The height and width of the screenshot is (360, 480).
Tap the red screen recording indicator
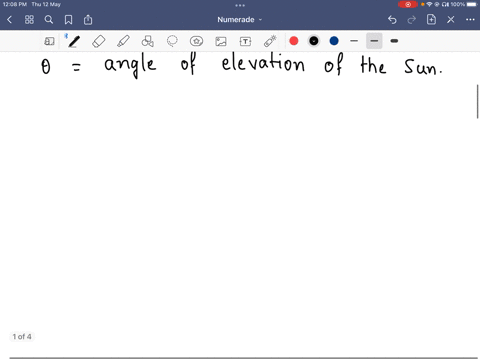click(x=408, y=4)
